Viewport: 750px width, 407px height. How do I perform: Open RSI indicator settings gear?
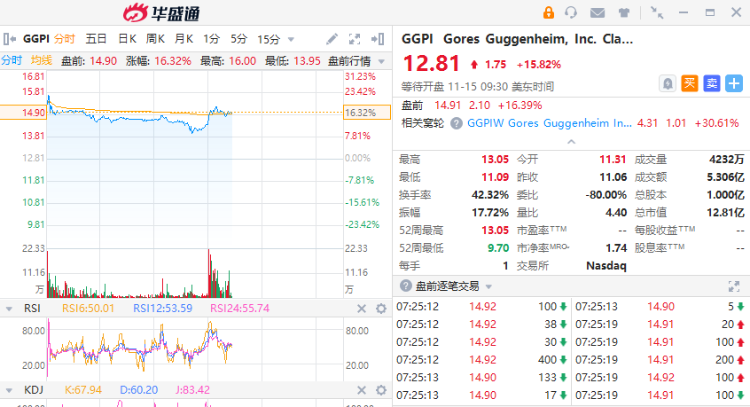tap(381, 309)
